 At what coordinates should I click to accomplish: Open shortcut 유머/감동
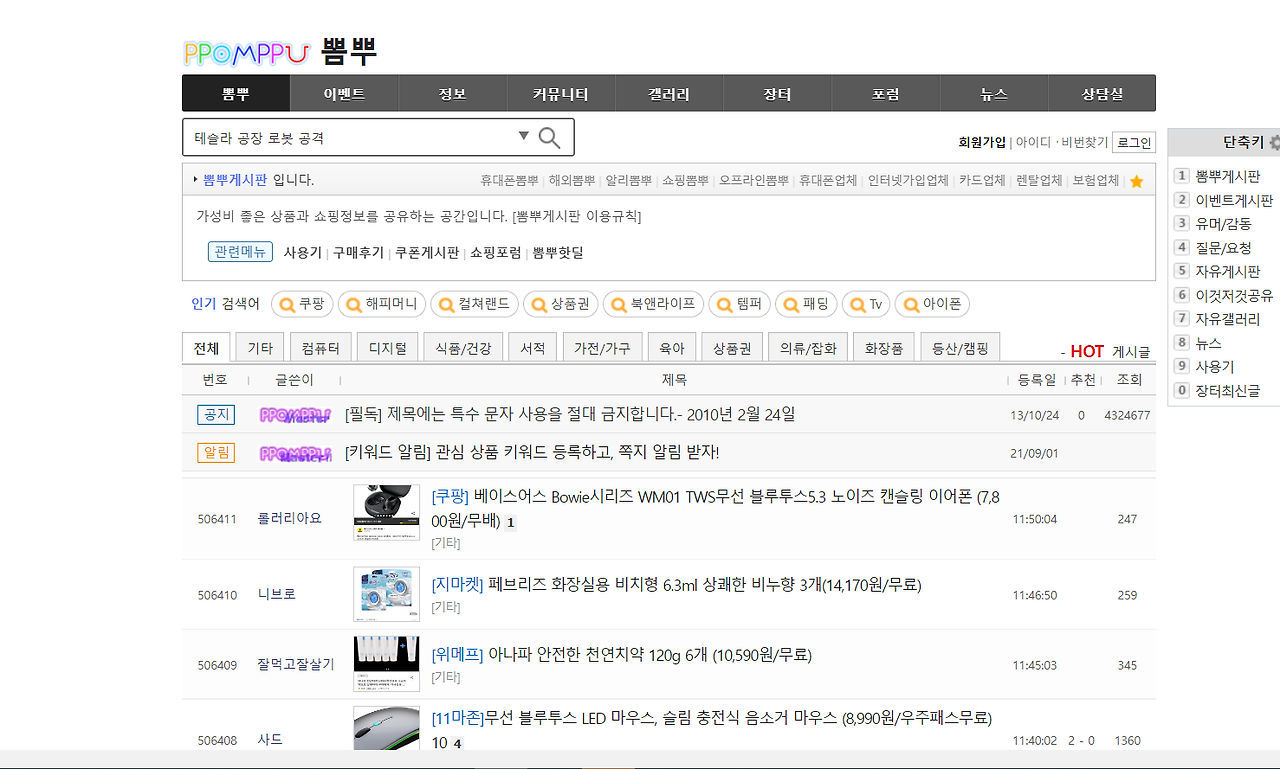[1223, 224]
